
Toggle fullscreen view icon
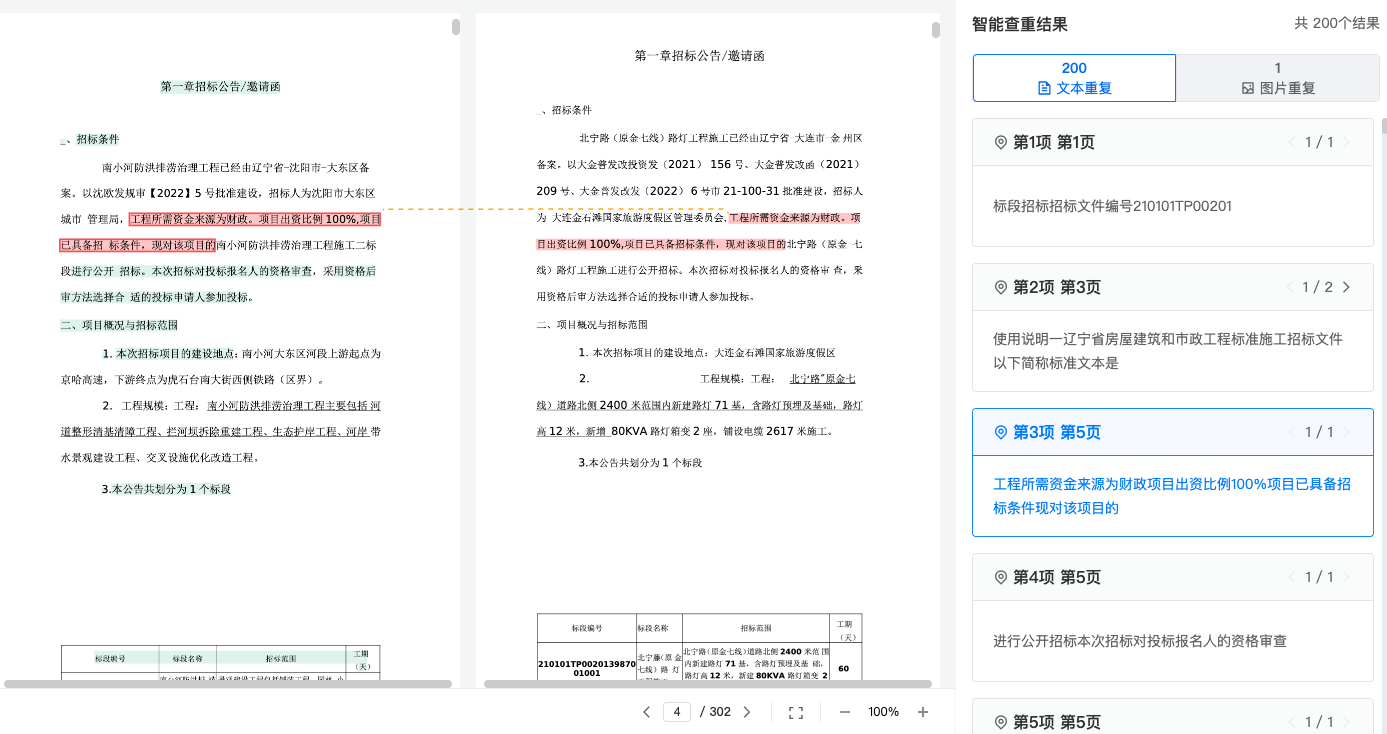[796, 712]
